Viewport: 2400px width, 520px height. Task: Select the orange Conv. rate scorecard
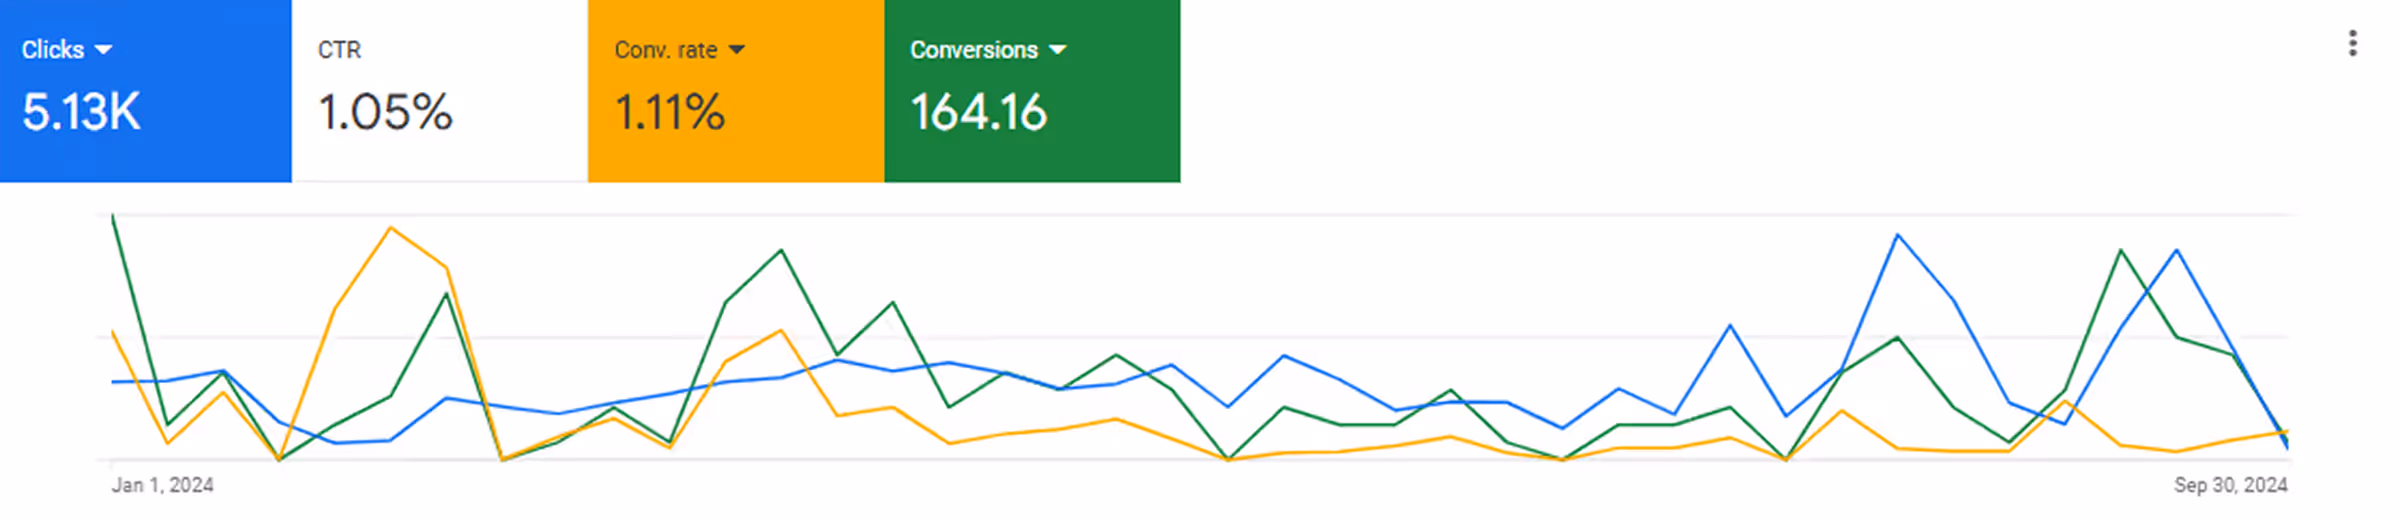(x=736, y=91)
